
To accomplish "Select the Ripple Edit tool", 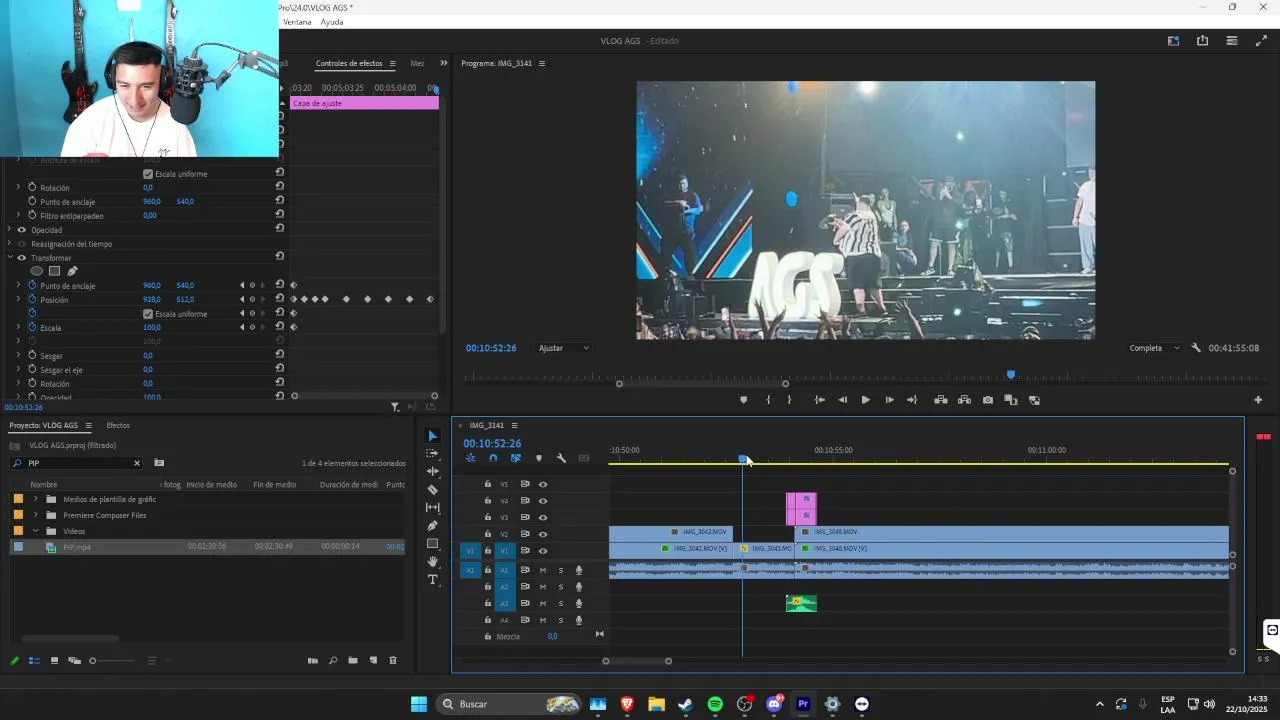I will [x=432, y=471].
